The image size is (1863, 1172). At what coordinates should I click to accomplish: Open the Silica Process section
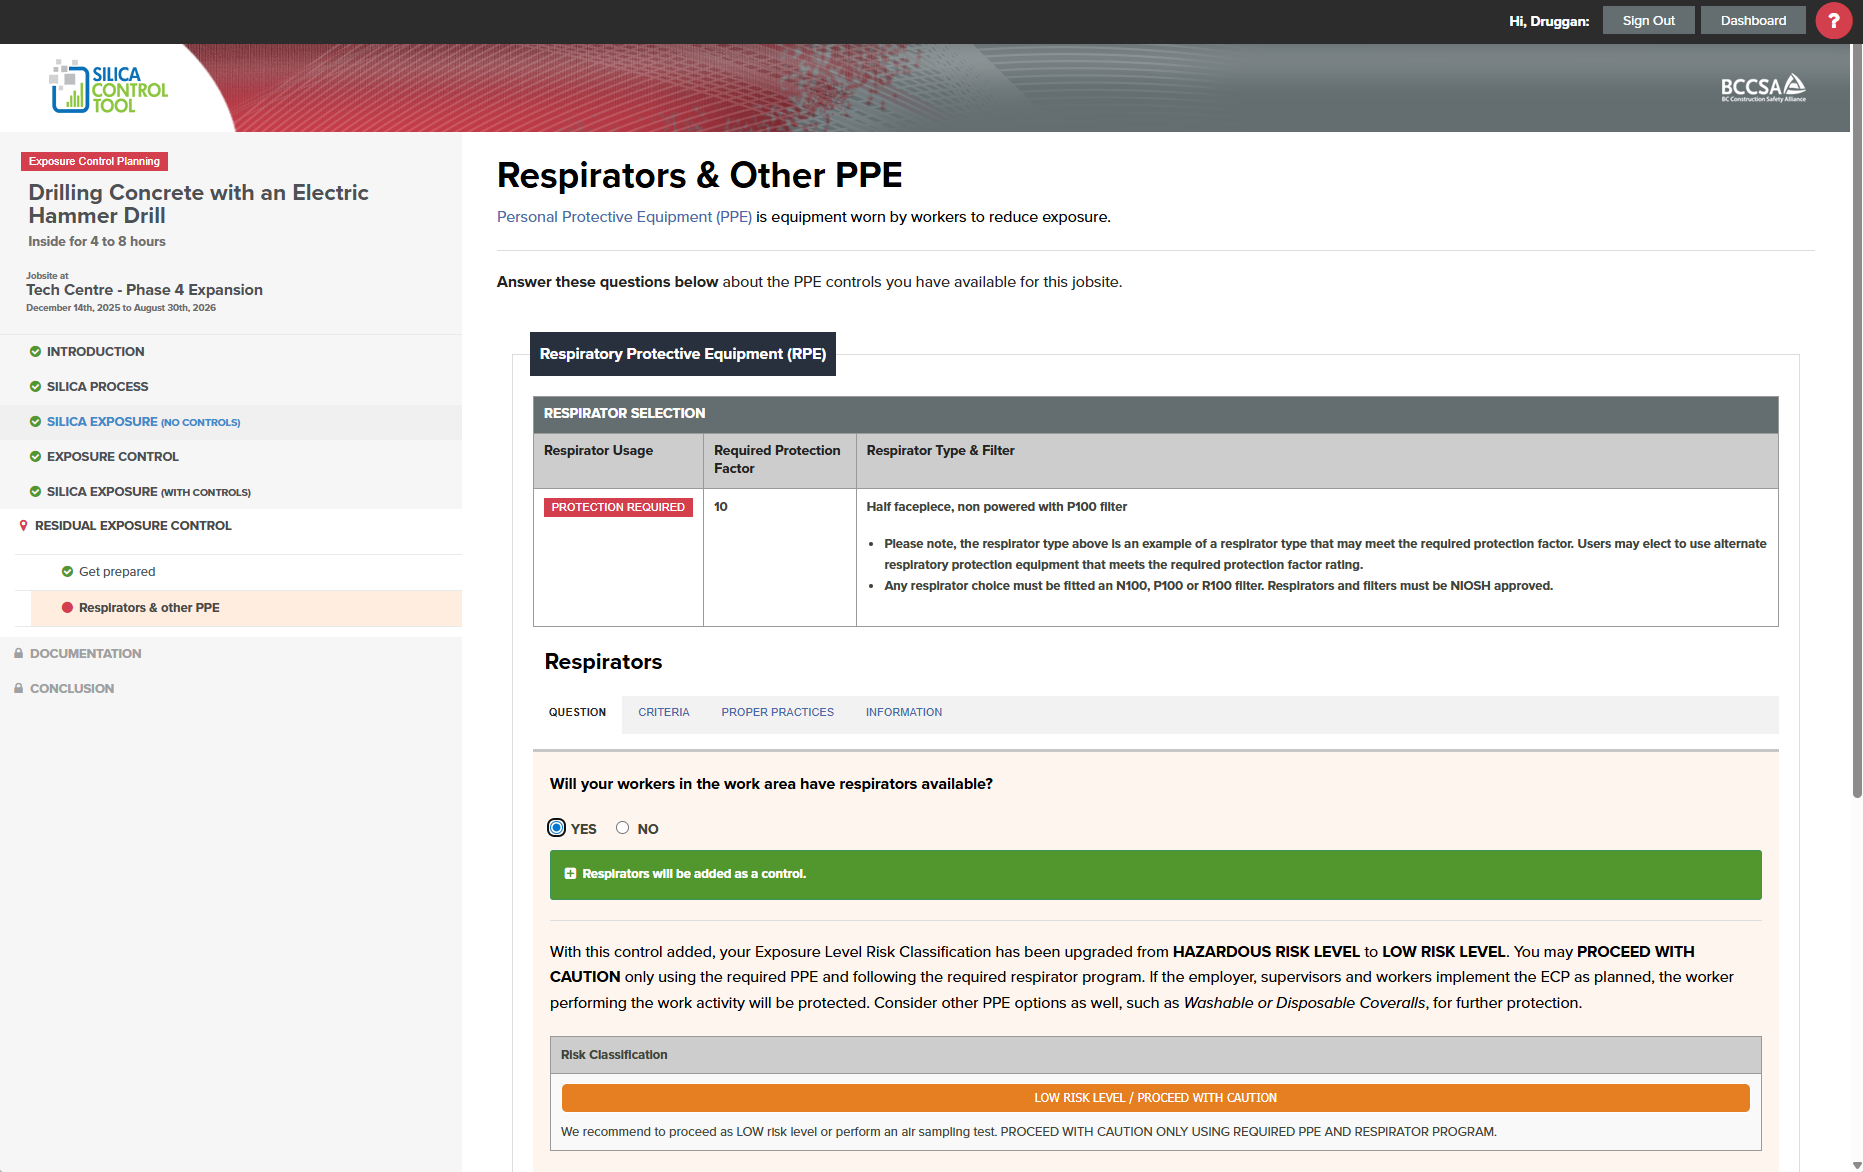point(97,387)
